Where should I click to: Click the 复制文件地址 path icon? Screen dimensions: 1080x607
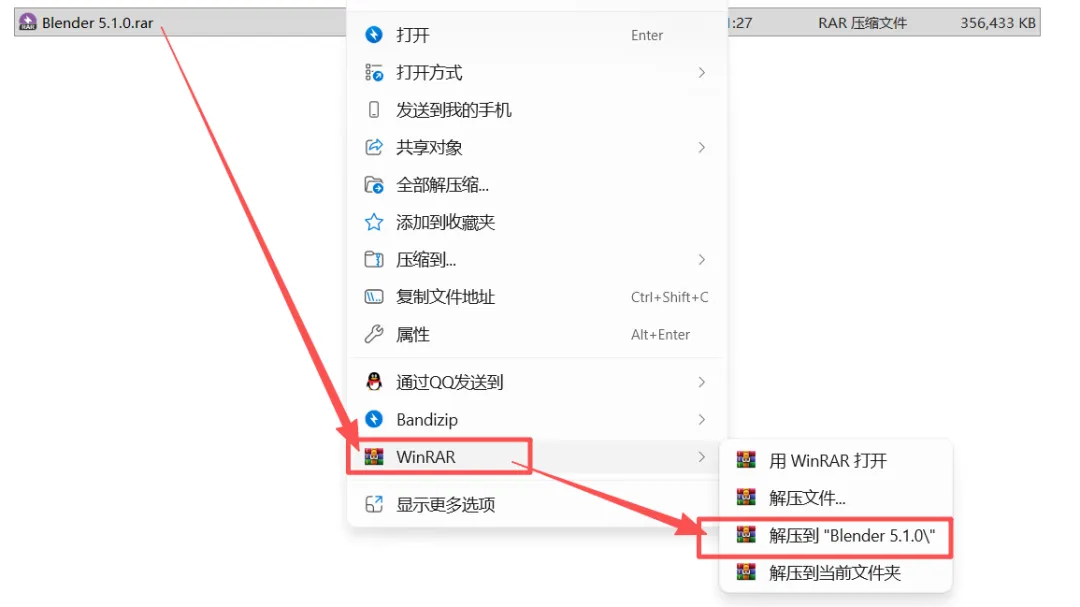374,297
